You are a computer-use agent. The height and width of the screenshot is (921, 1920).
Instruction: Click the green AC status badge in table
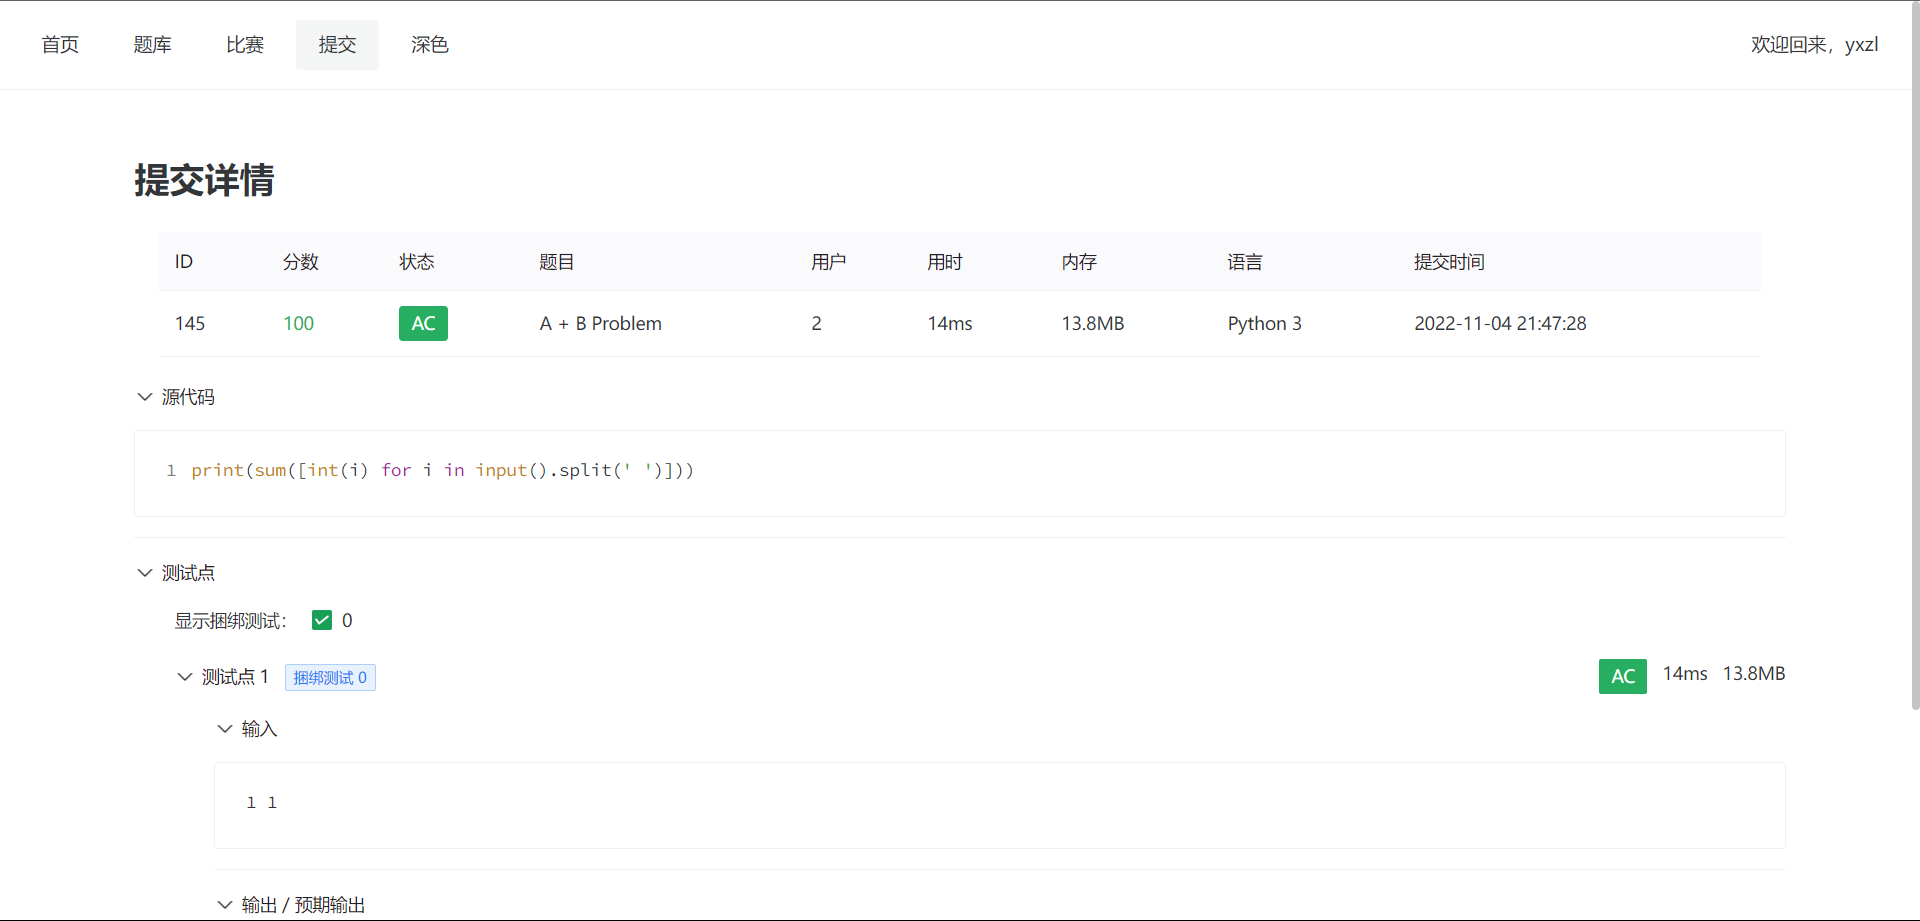click(x=423, y=323)
